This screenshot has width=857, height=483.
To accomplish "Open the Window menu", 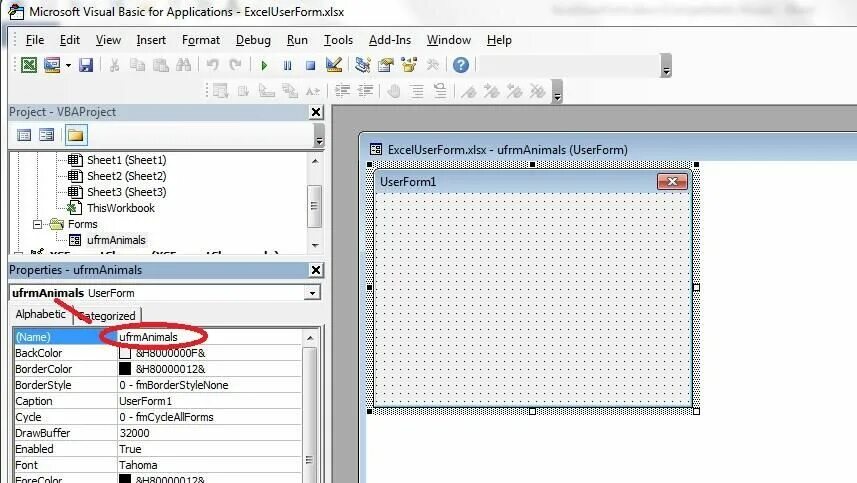I will pyautogui.click(x=449, y=40).
